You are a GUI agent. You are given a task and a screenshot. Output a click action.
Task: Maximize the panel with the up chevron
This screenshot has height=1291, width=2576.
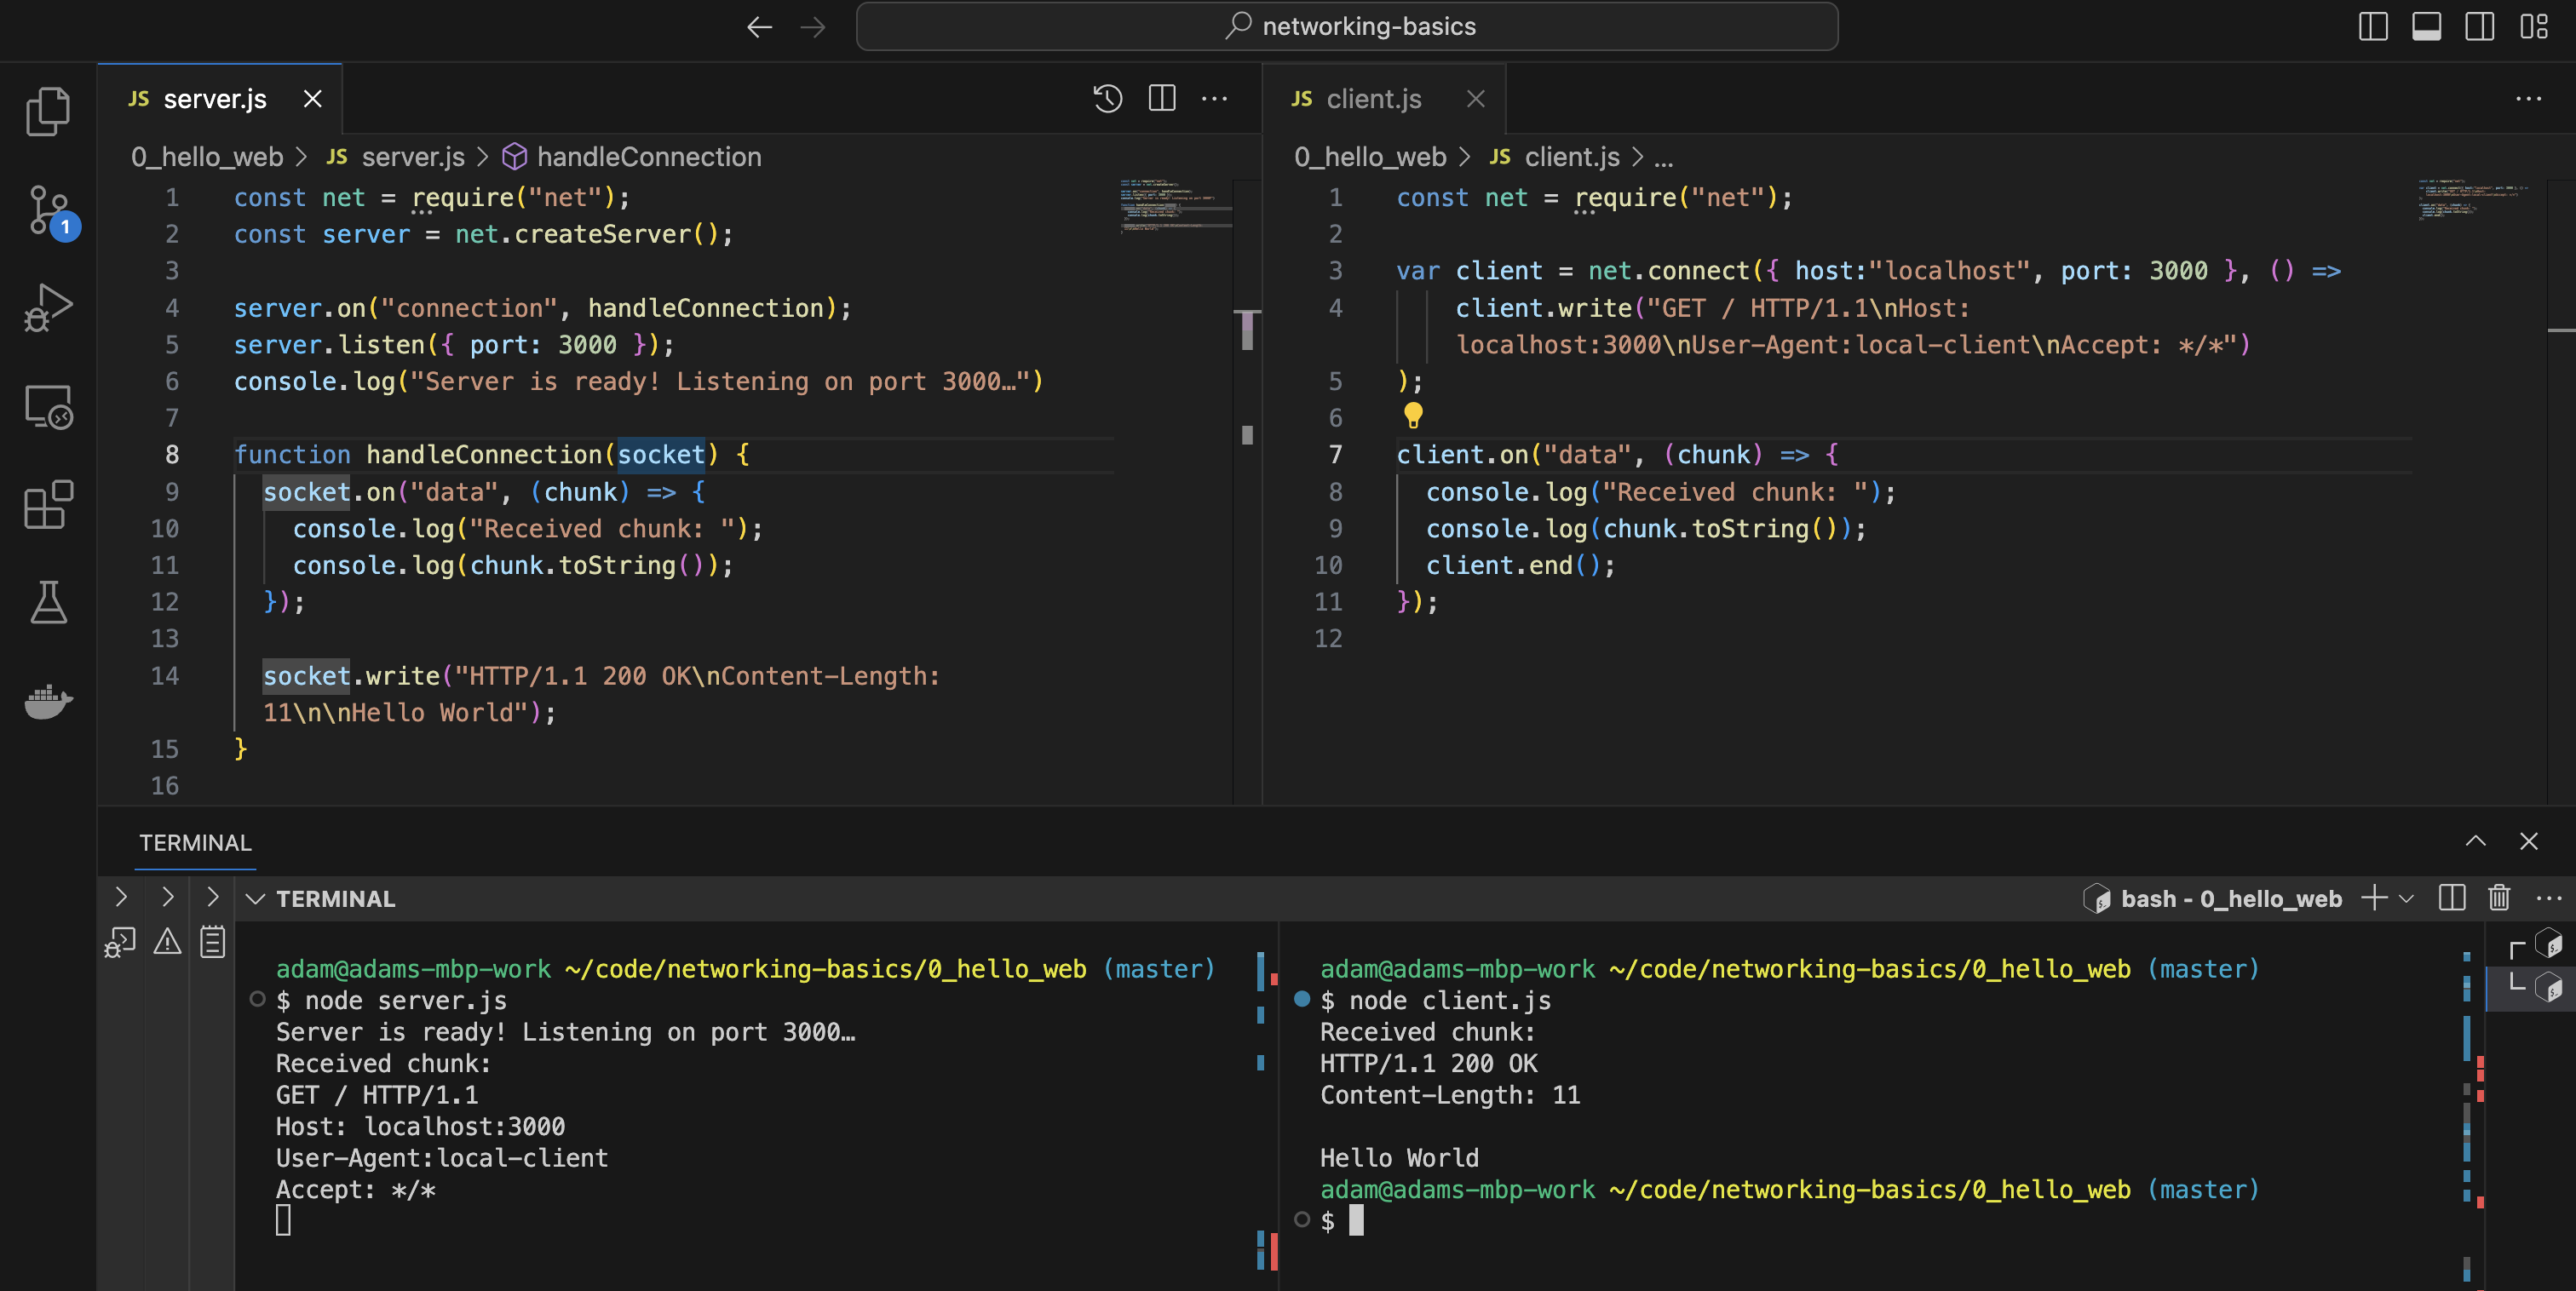(2475, 841)
